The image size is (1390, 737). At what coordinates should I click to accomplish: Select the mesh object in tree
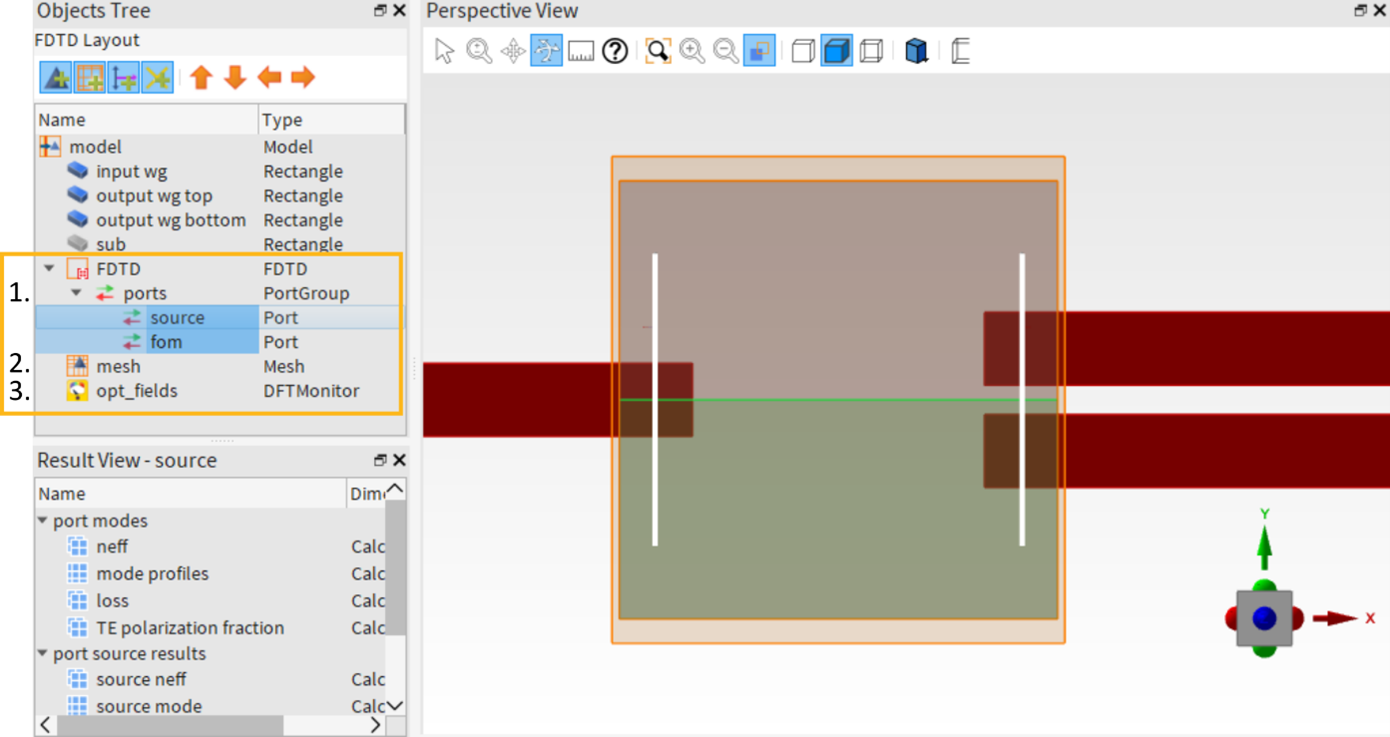pos(118,367)
